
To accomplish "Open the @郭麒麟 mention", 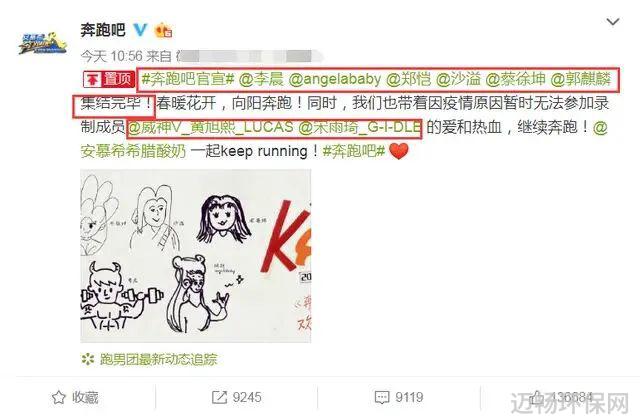I will 581,79.
